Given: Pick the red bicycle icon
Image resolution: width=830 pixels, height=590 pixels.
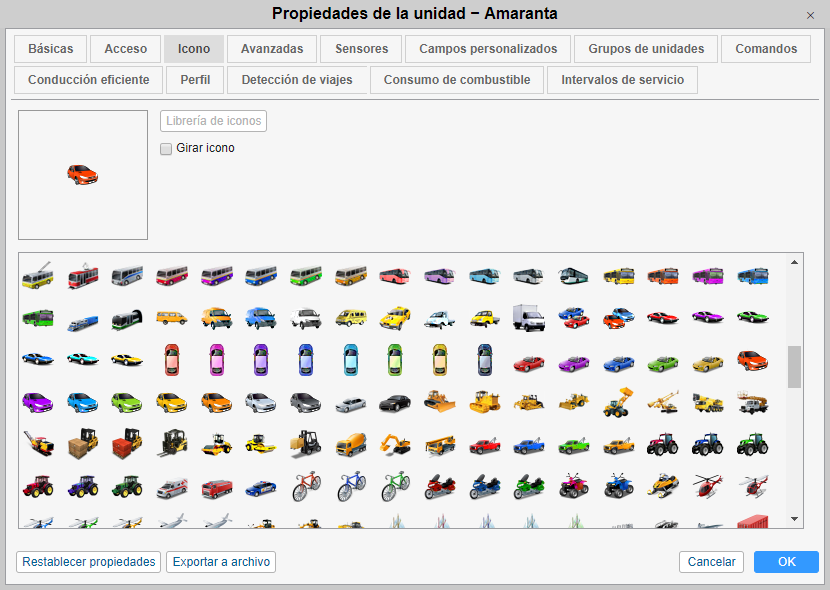Looking at the screenshot, I should 306,486.
